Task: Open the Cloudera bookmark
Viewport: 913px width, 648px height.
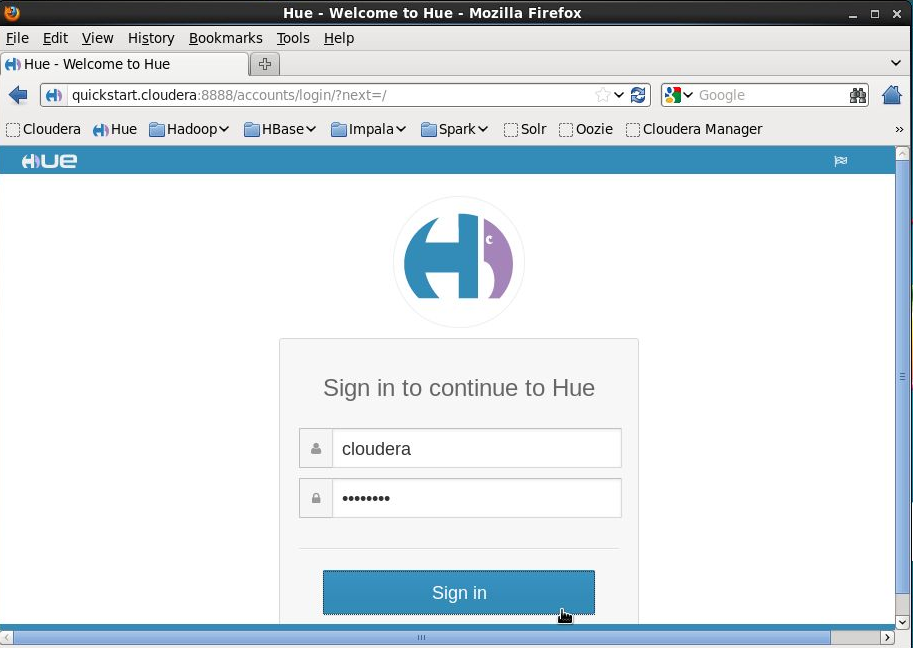Action: click(x=43, y=129)
